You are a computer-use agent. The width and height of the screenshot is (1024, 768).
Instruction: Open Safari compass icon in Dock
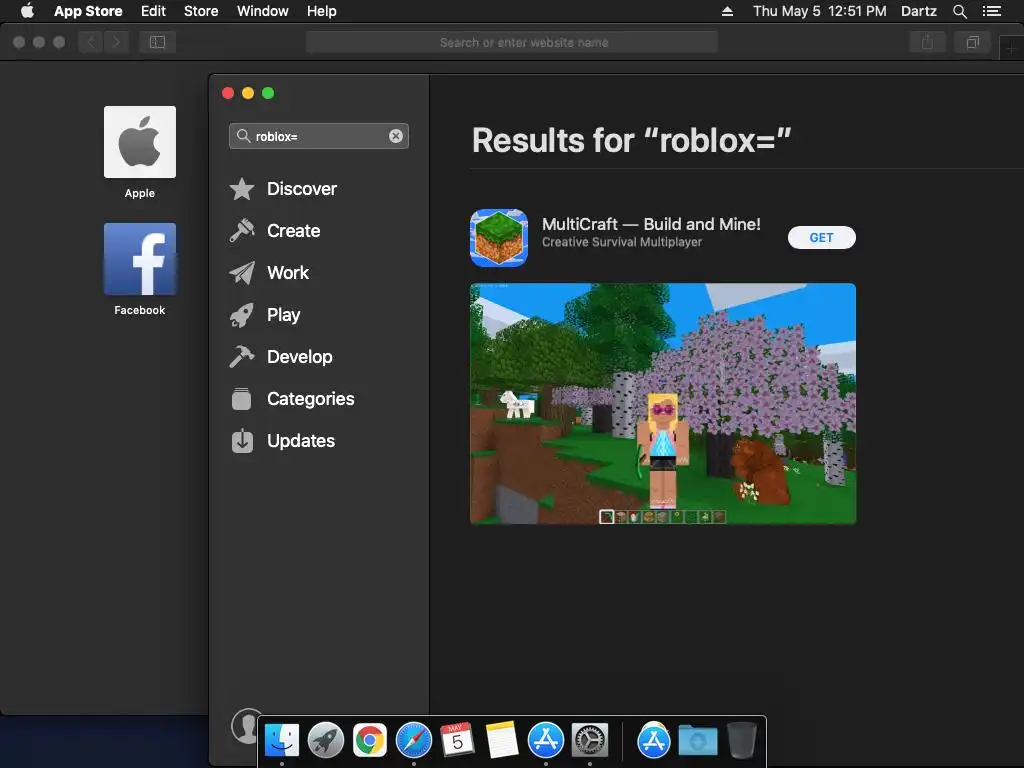pyautogui.click(x=413, y=741)
